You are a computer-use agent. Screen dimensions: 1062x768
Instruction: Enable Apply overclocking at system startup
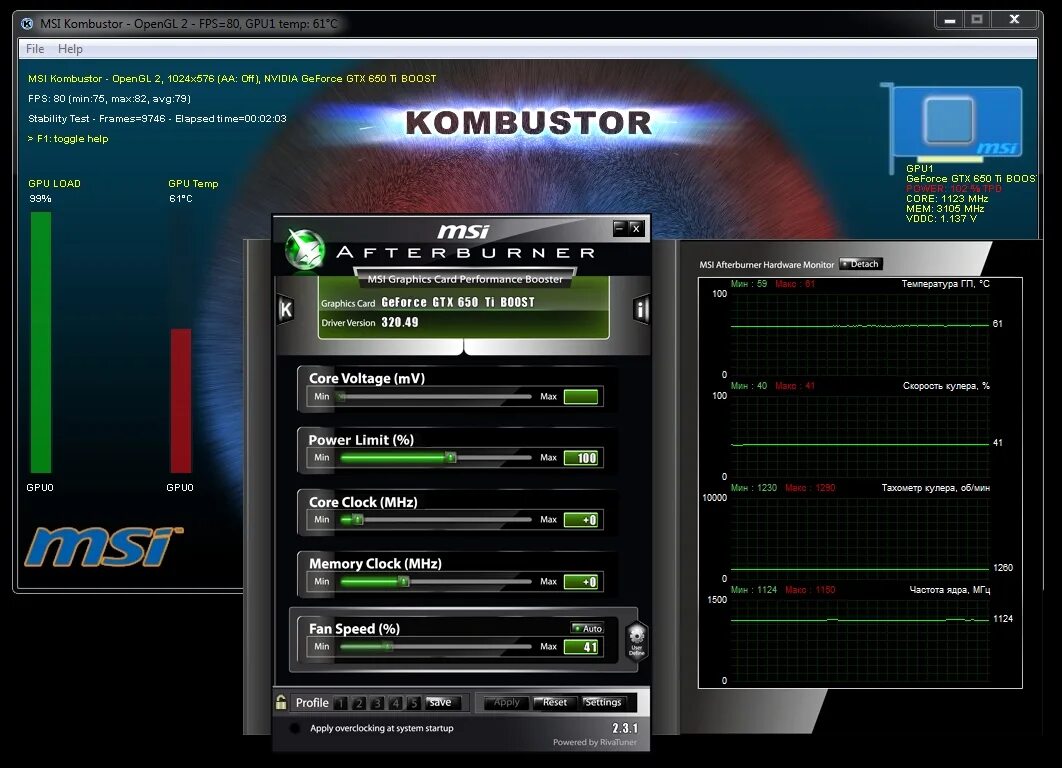tap(295, 728)
